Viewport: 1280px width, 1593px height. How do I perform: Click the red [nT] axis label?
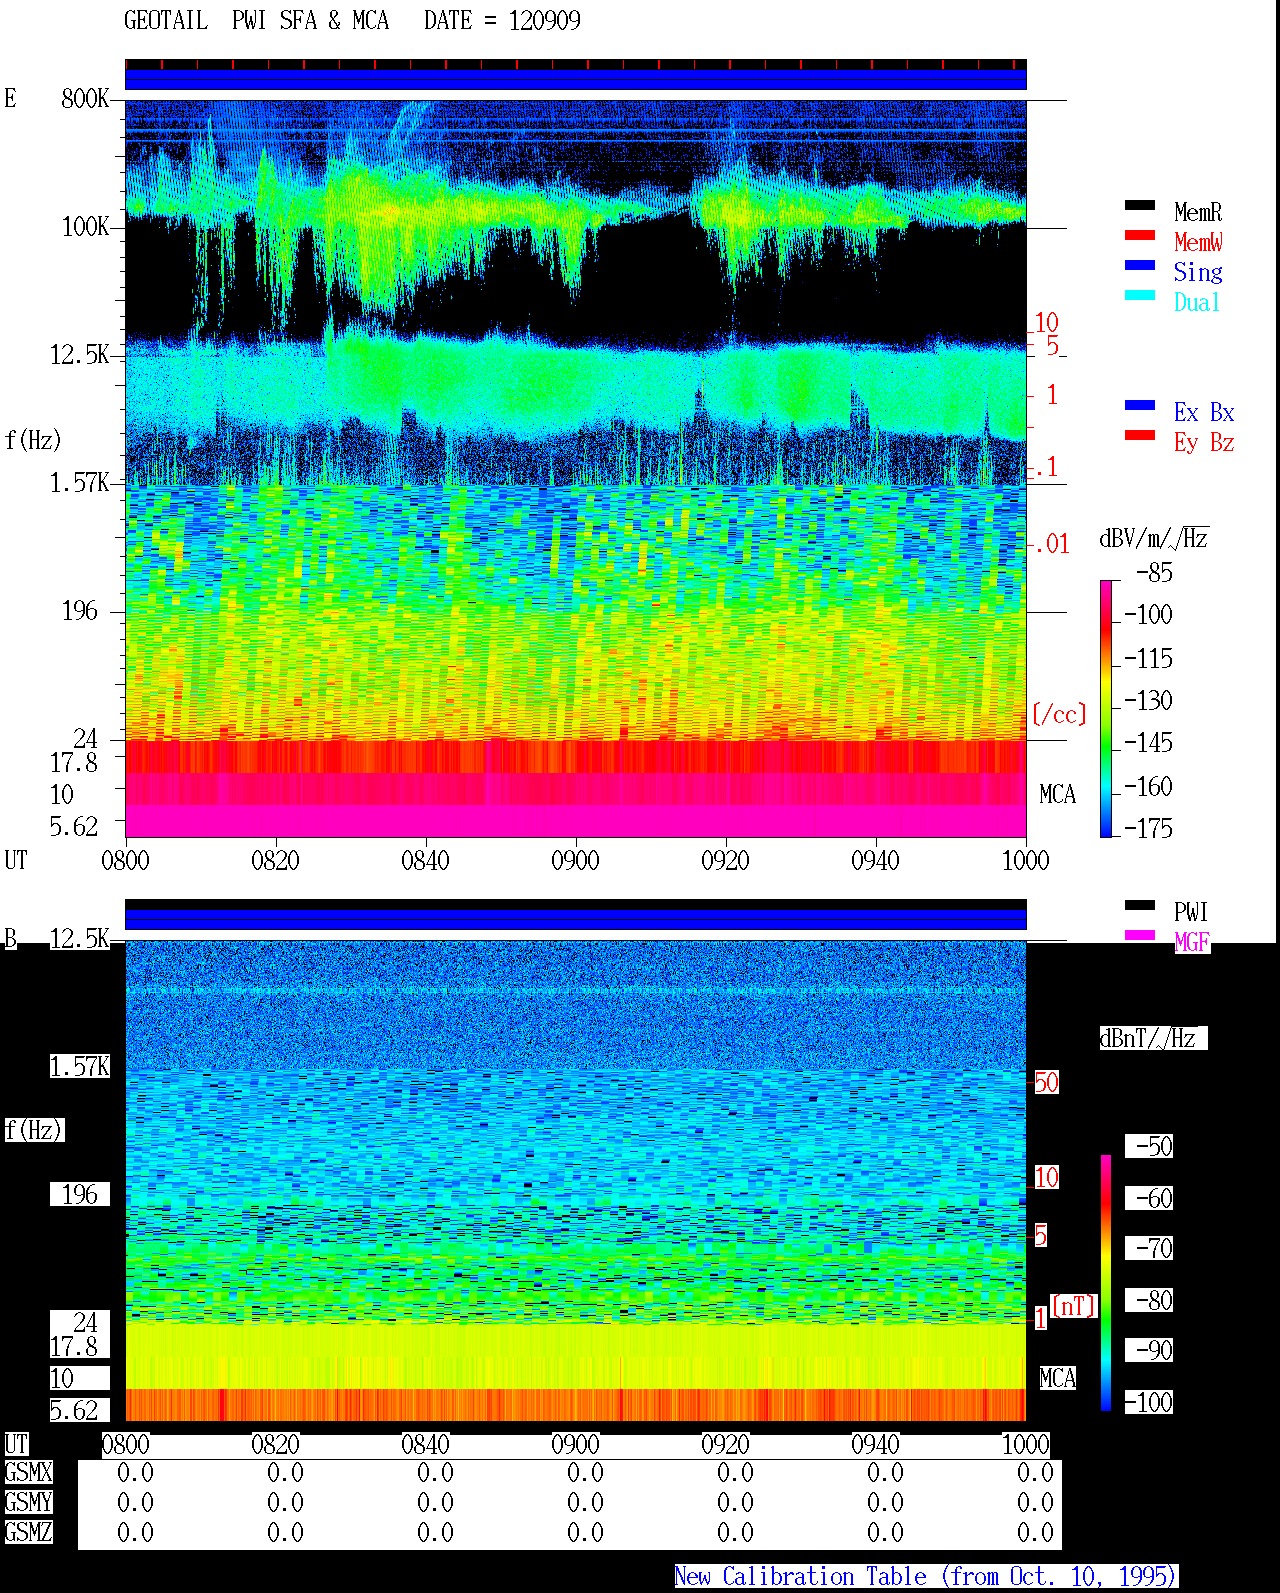point(1074,1306)
